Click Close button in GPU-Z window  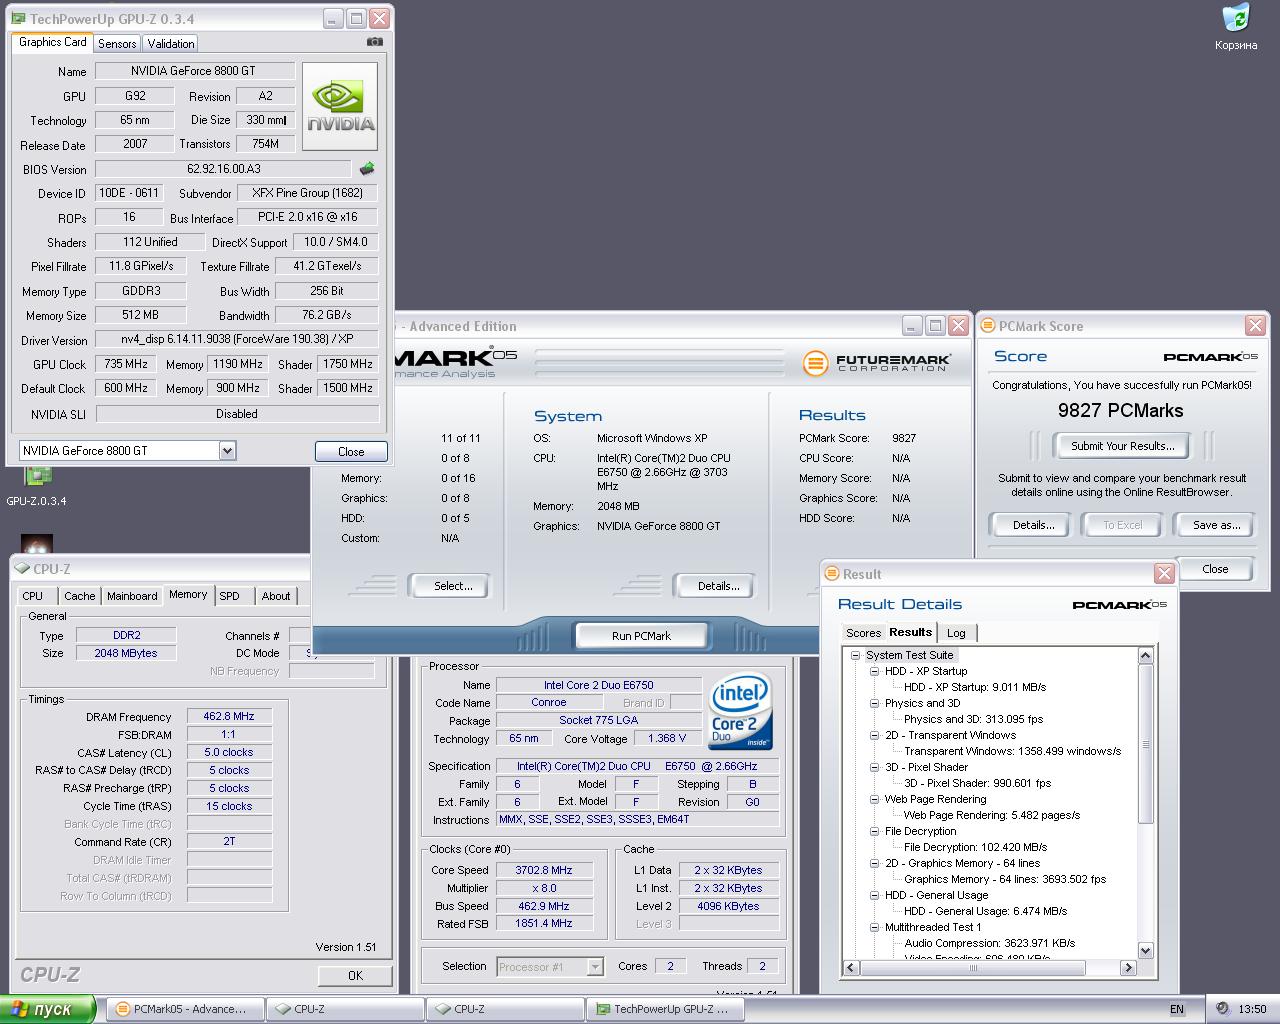point(351,451)
